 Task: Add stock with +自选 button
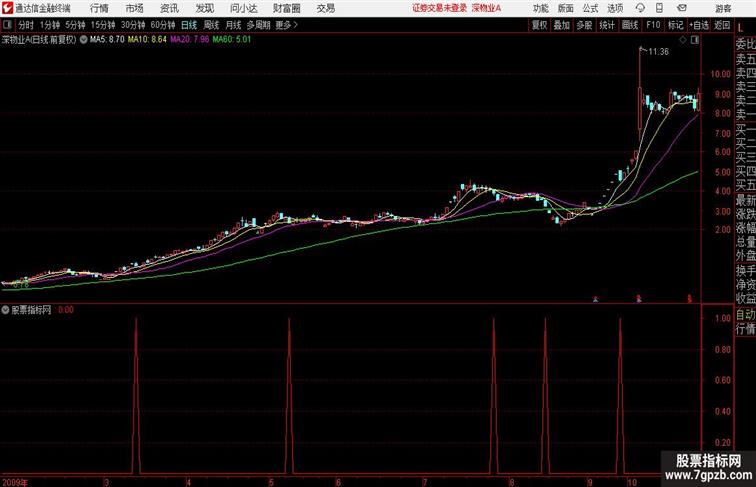click(x=699, y=25)
